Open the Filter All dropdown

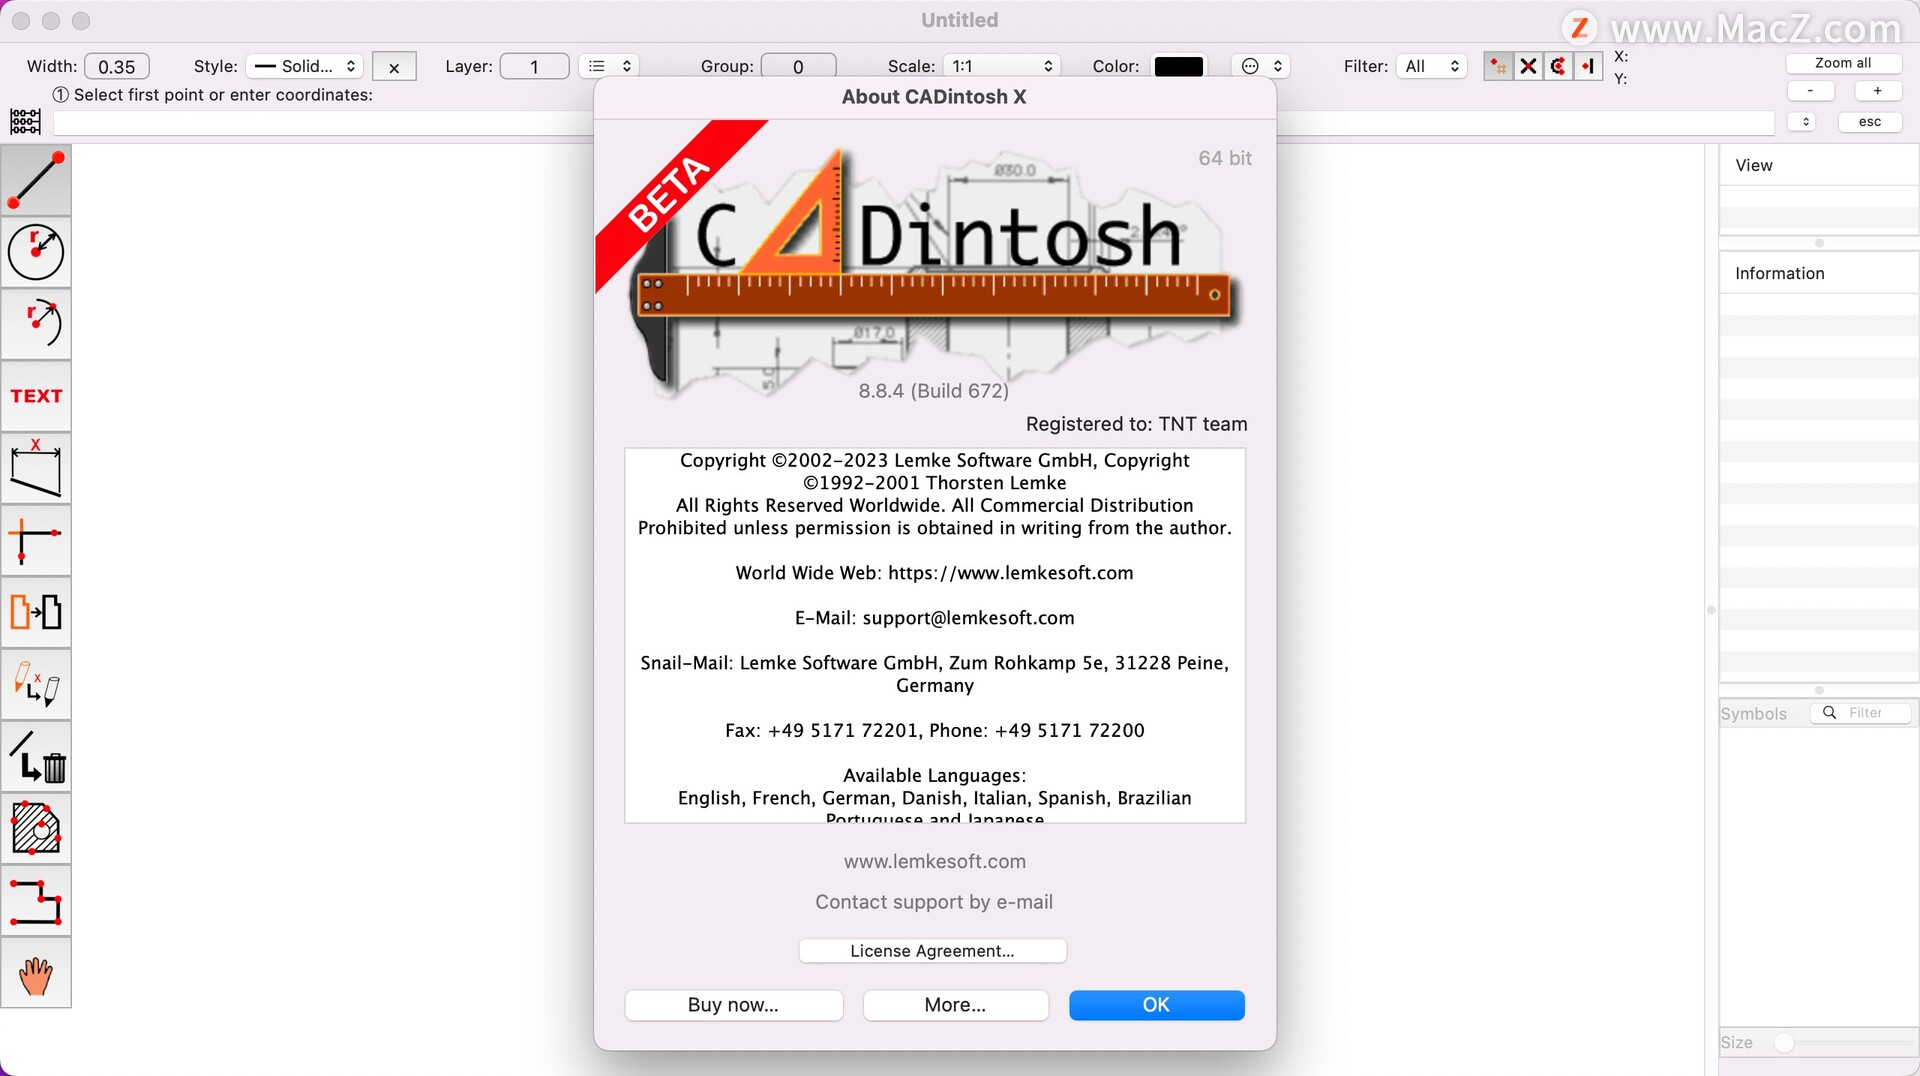pyautogui.click(x=1432, y=66)
